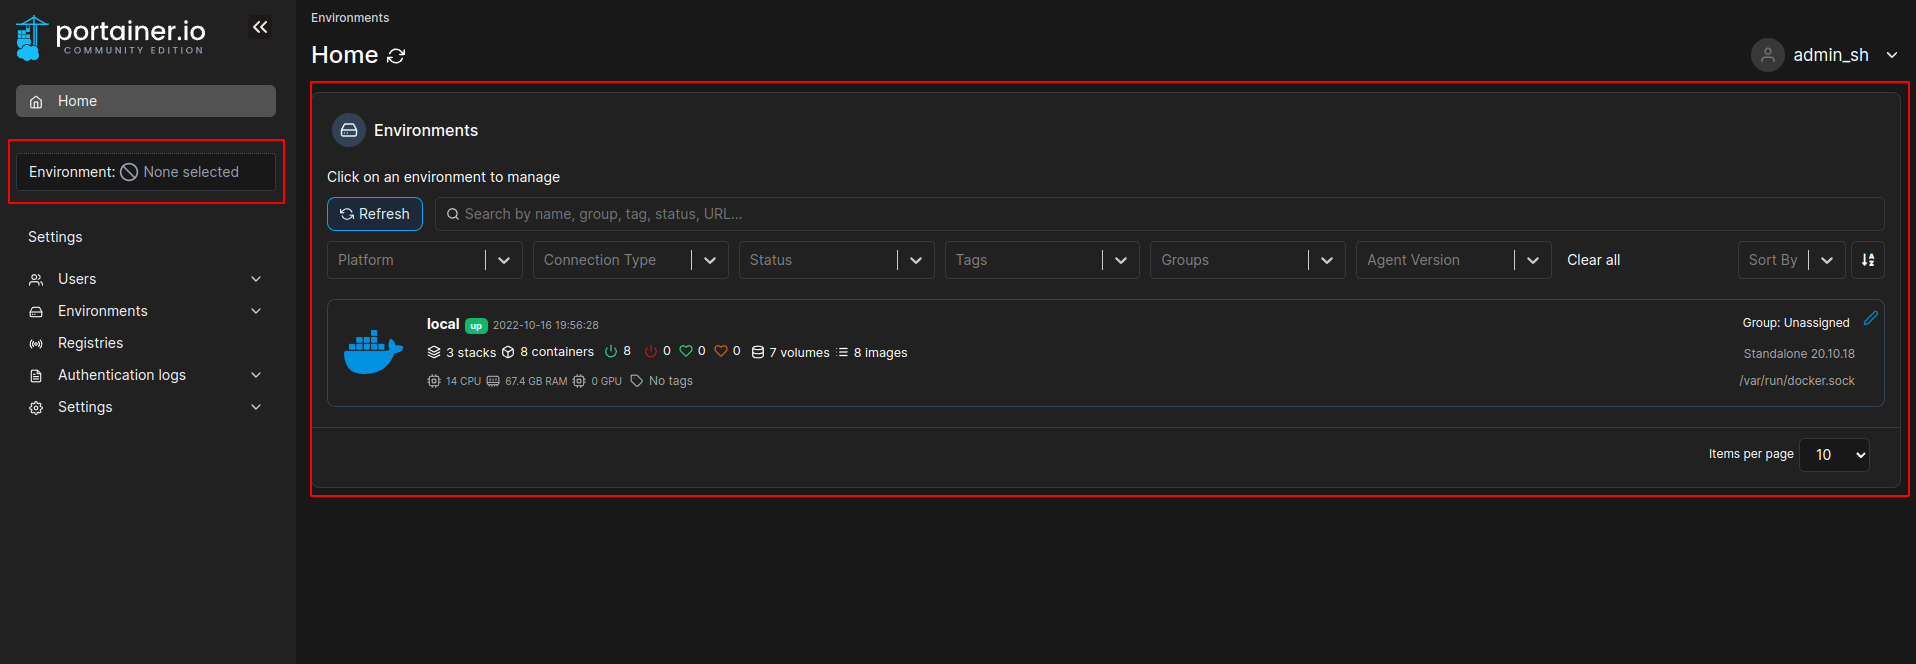Viewport: 1916px width, 664px height.
Task: Click the environment search field
Action: pyautogui.click(x=1158, y=214)
